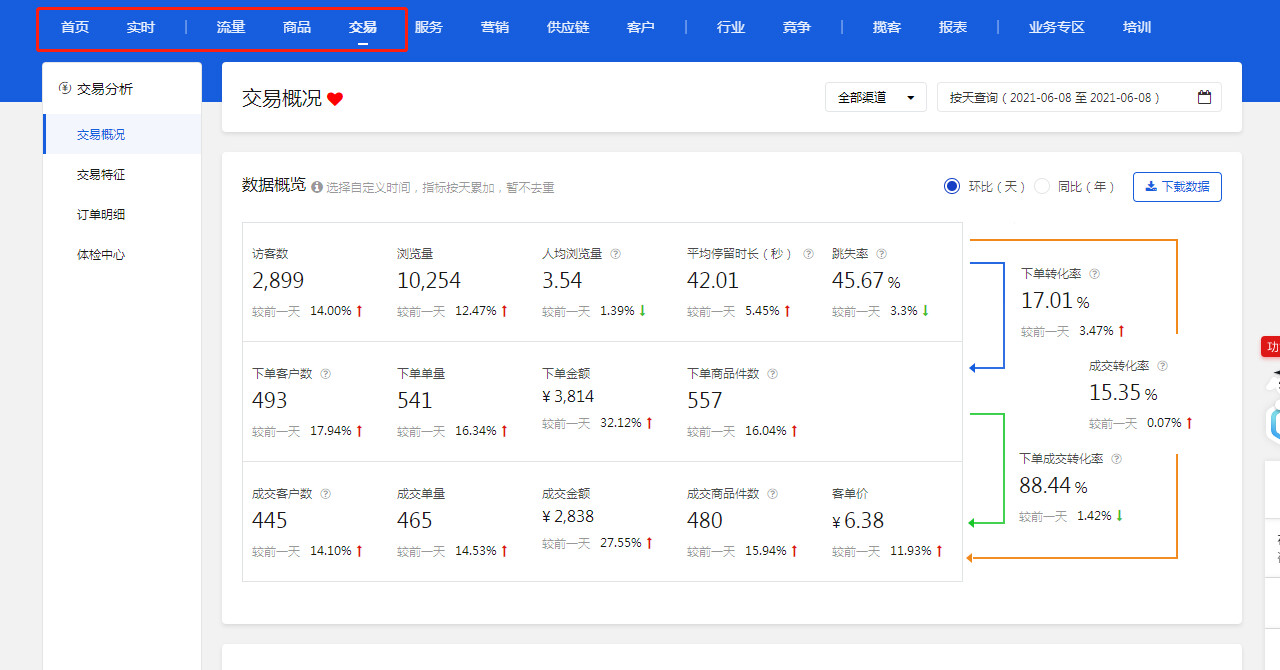Viewport: 1280px width, 670px height.
Task: Click the help icon beside 成交客户数
Action: pos(325,494)
